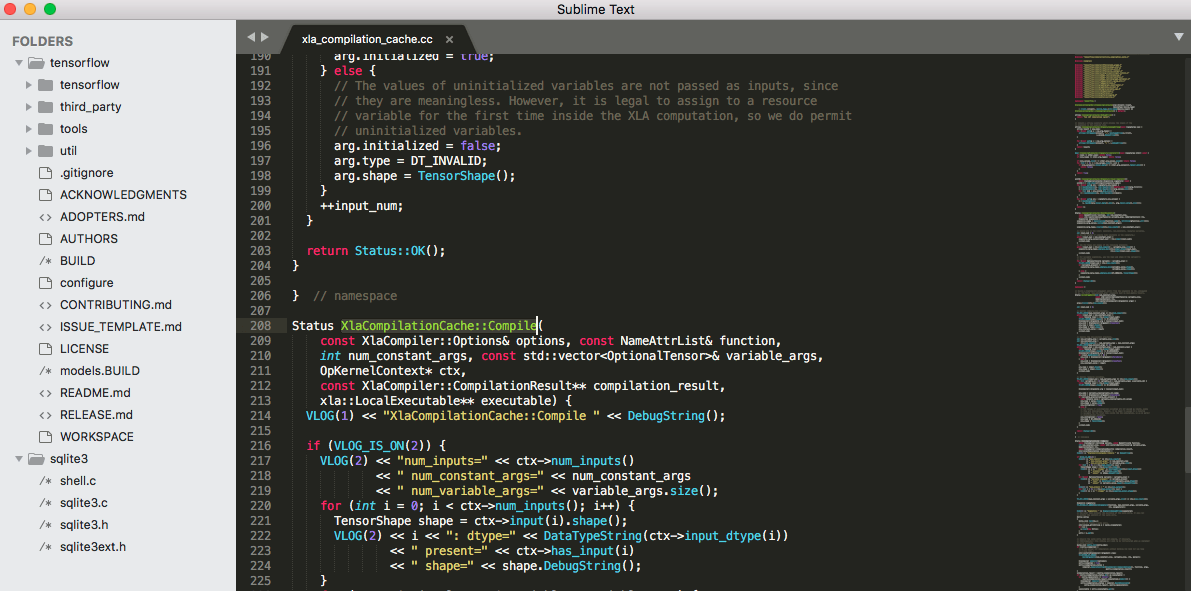The height and width of the screenshot is (591, 1191).
Task: Expand the nested tensorflow subfolder
Action: point(29,84)
